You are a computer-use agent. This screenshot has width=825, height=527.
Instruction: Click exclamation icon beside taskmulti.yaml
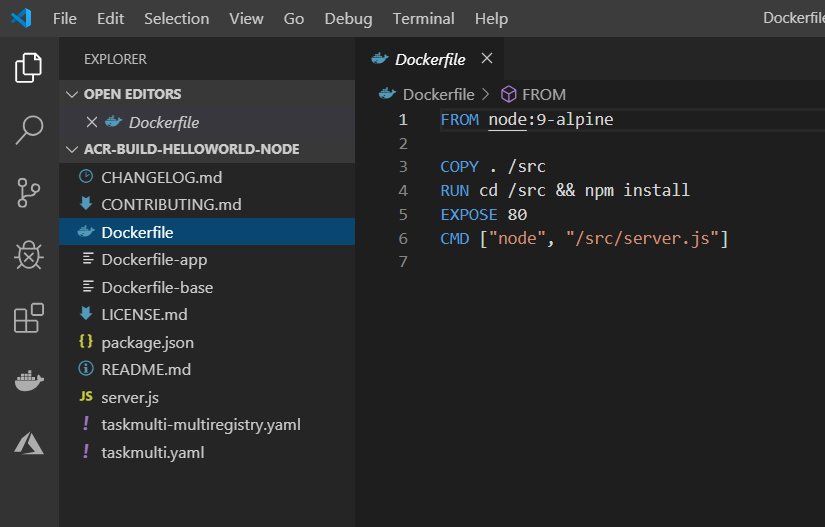[x=86, y=451]
